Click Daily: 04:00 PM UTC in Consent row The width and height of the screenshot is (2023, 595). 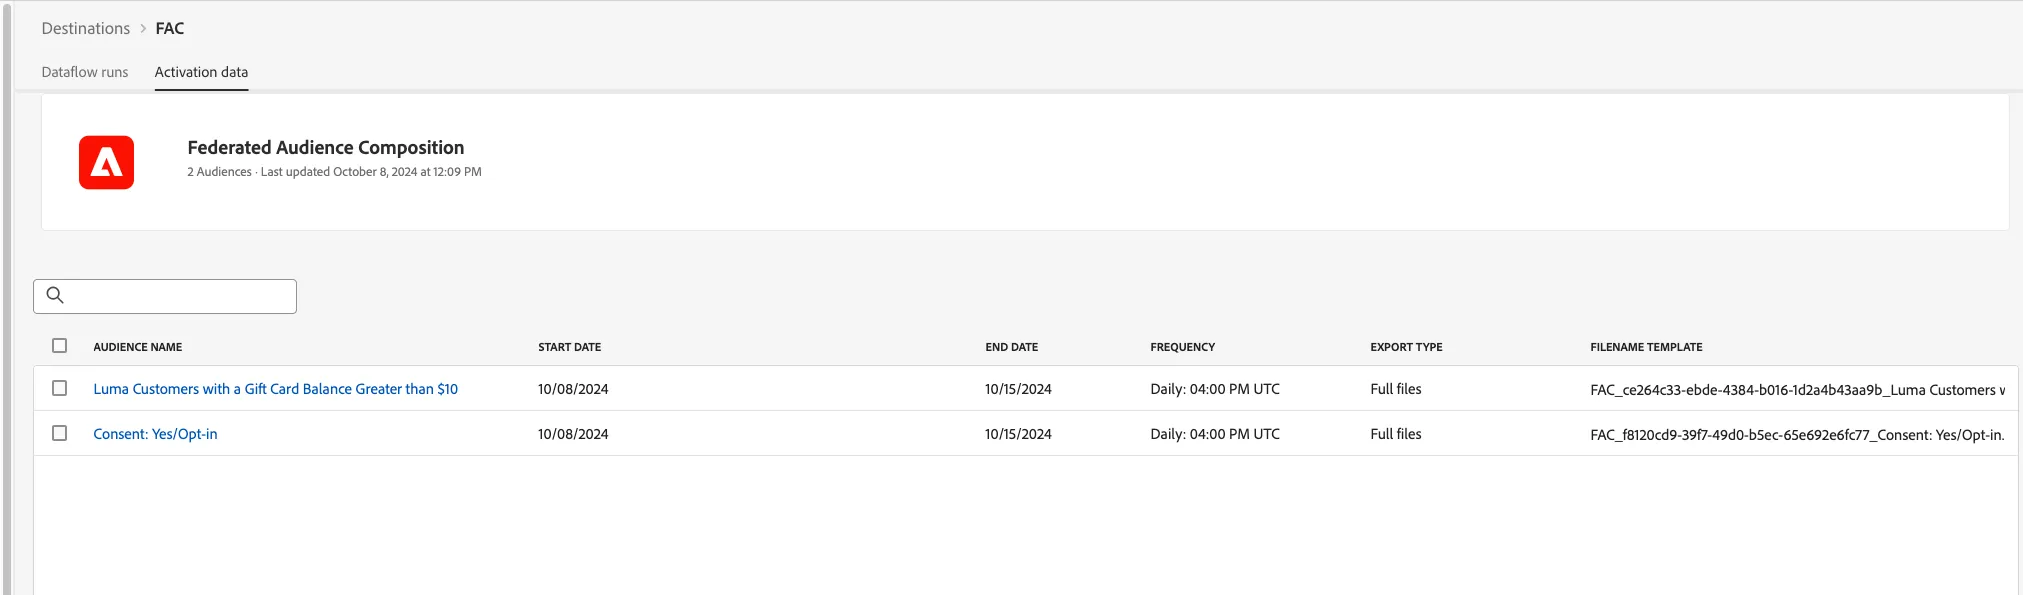point(1215,434)
